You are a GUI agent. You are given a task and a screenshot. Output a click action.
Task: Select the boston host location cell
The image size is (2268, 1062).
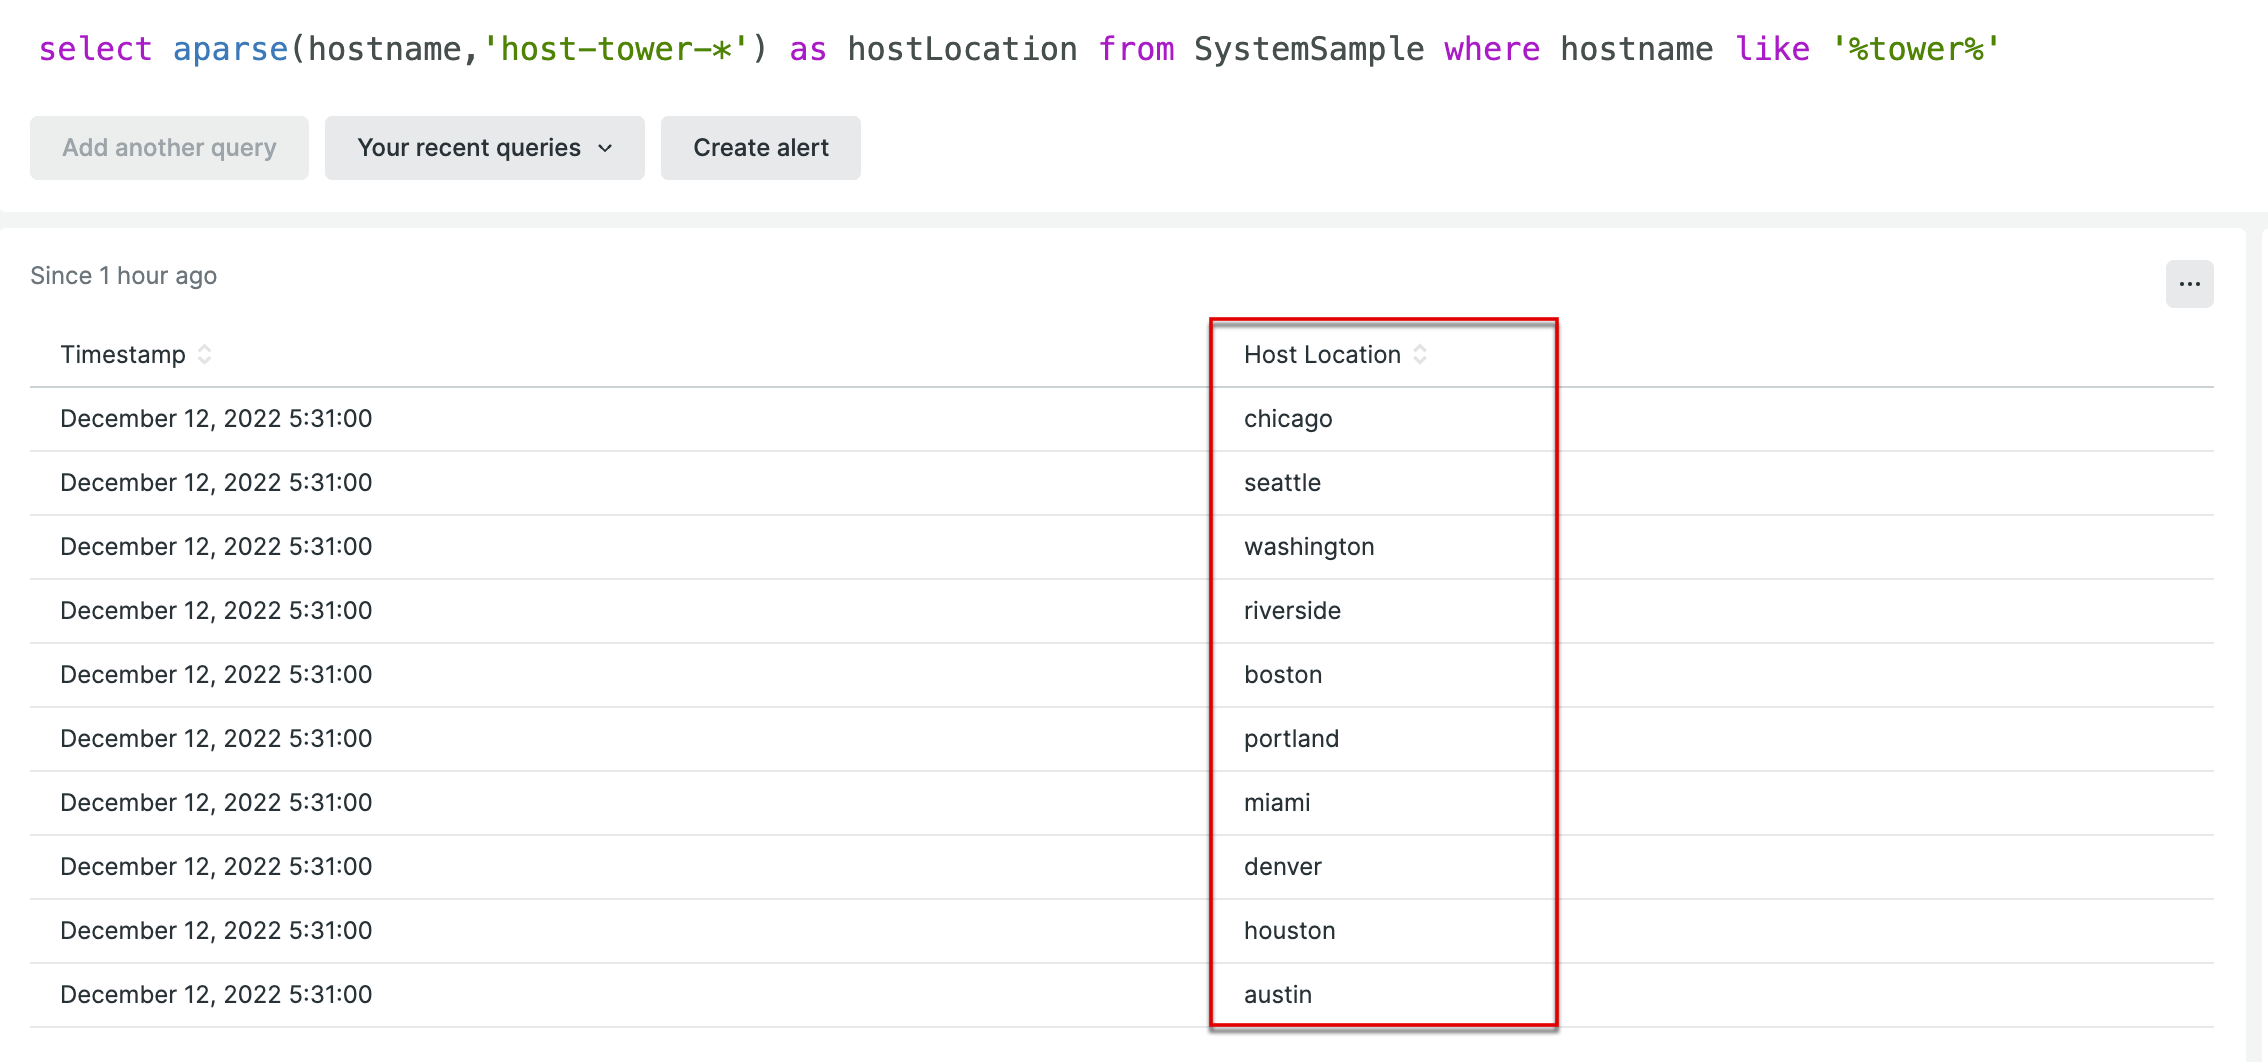point(1283,675)
